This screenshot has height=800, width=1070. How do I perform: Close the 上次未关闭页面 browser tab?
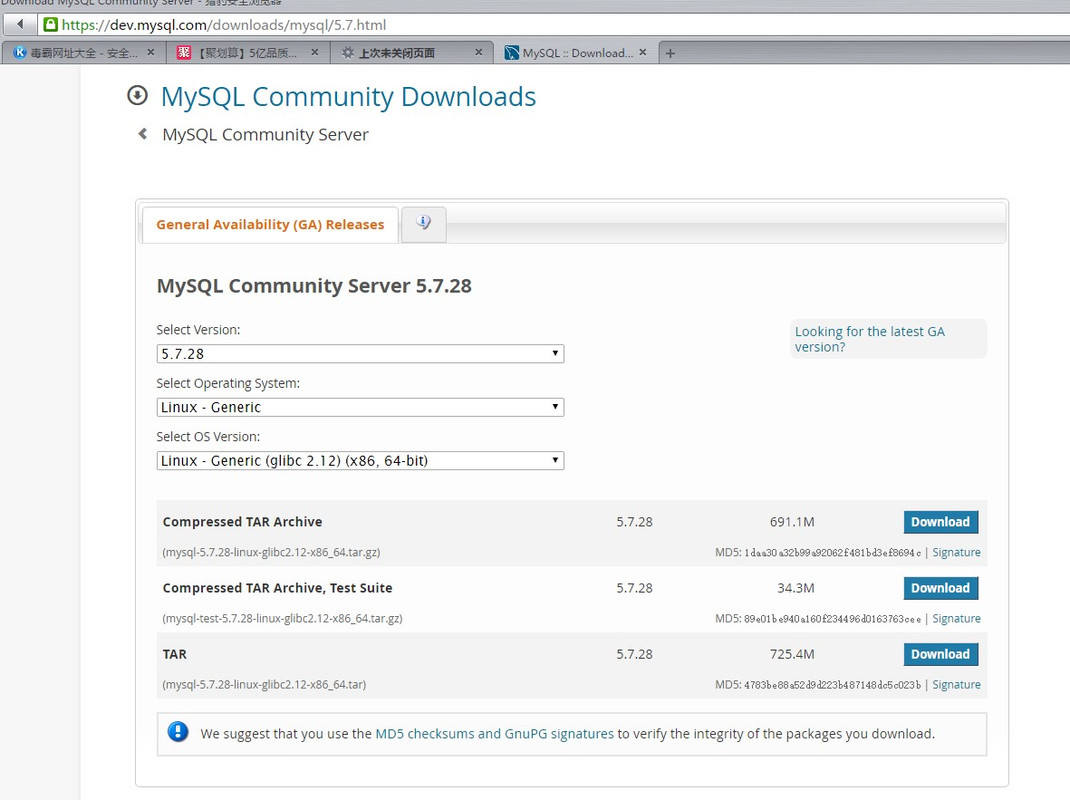pos(478,52)
